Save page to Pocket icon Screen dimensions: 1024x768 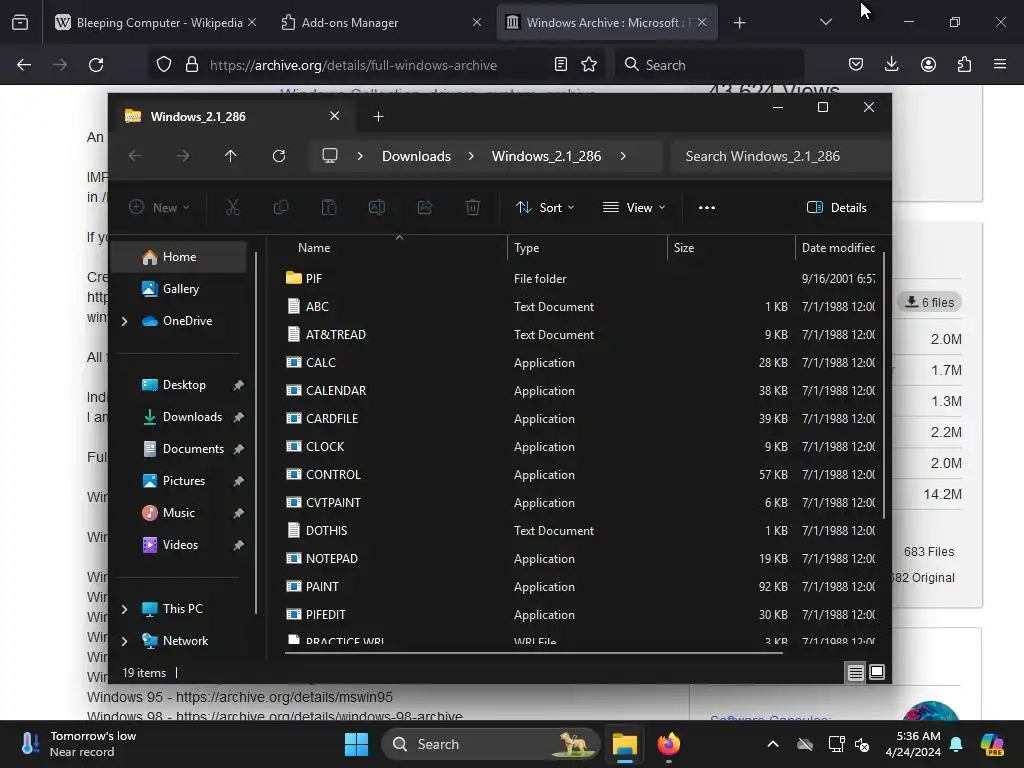point(856,65)
